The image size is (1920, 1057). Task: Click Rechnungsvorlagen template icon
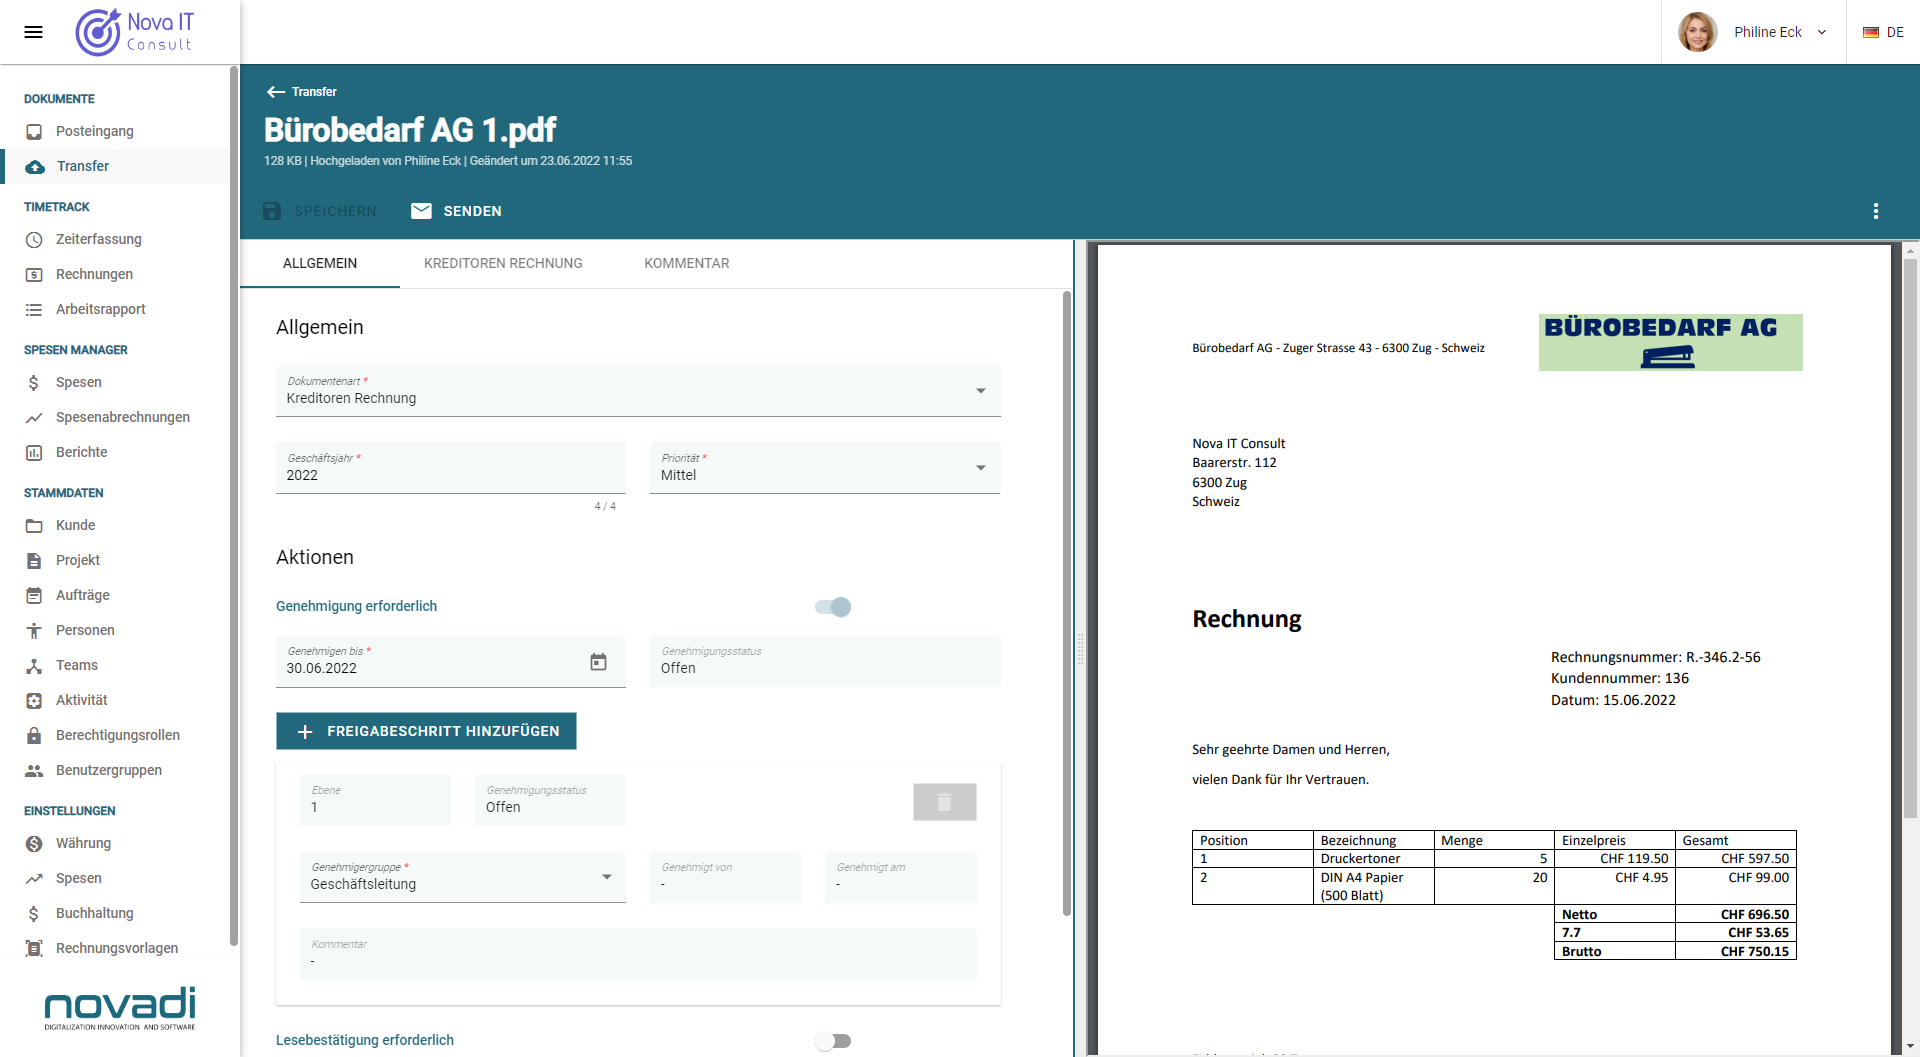point(34,949)
